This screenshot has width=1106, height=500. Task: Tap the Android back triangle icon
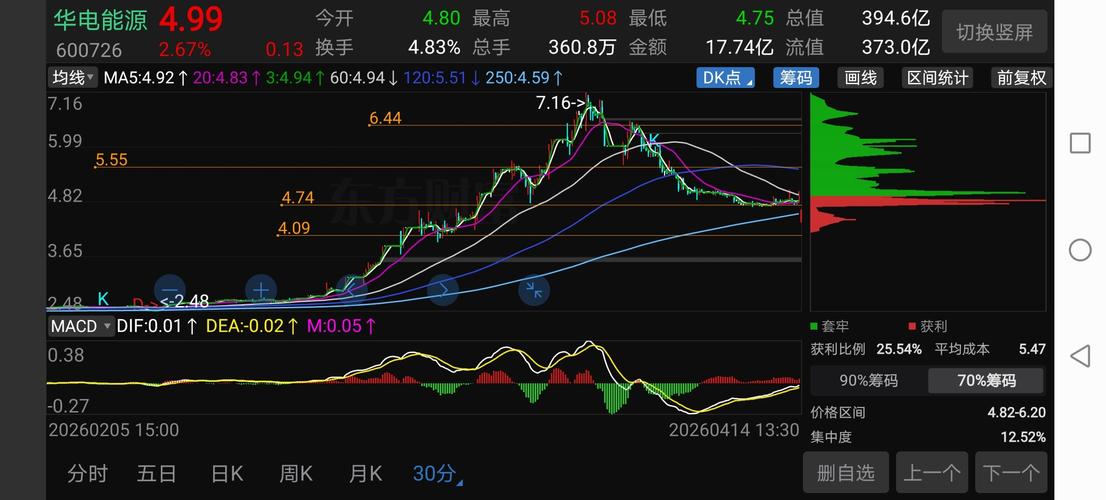pyautogui.click(x=1080, y=356)
